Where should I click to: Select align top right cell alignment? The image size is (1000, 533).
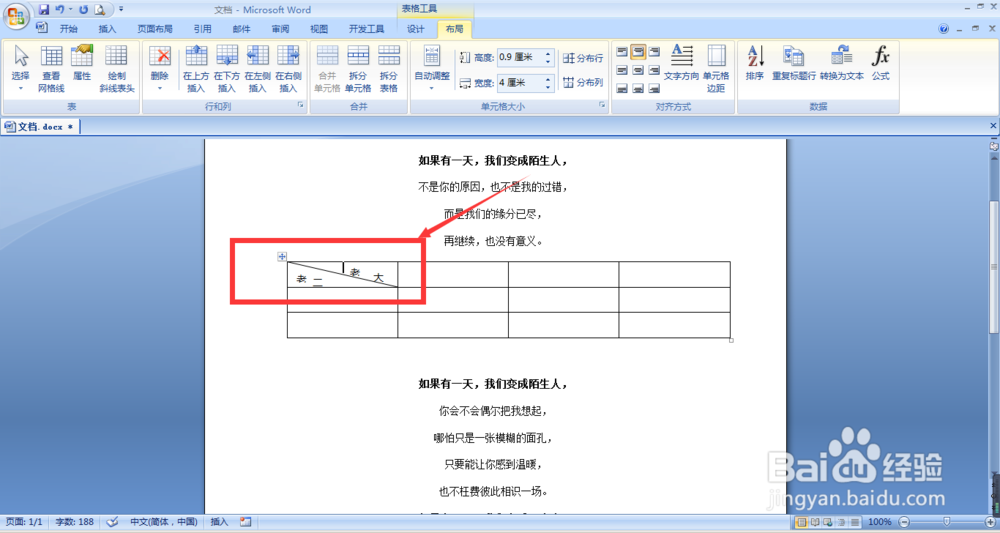click(654, 52)
